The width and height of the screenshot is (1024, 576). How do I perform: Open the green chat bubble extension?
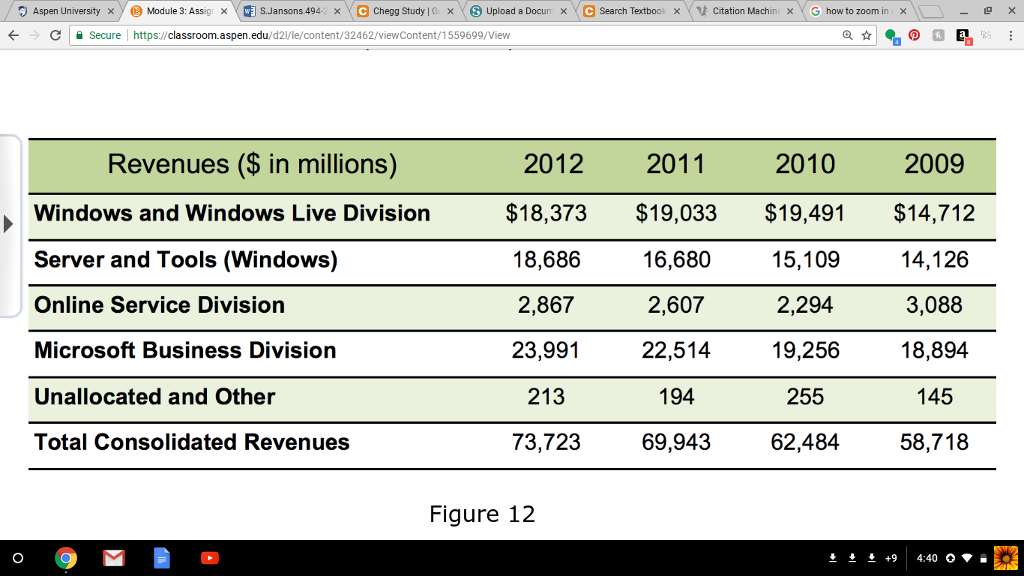coord(891,36)
